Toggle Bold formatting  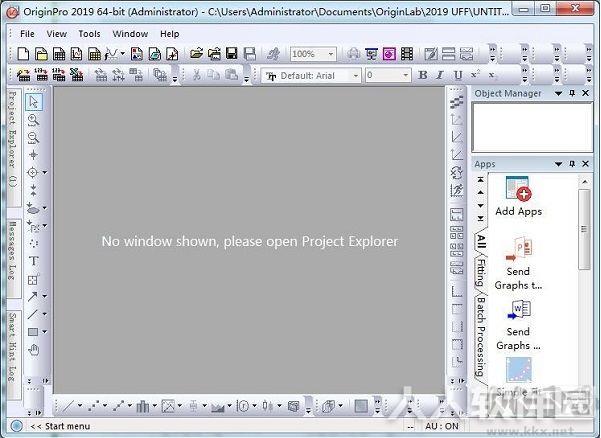coord(423,75)
